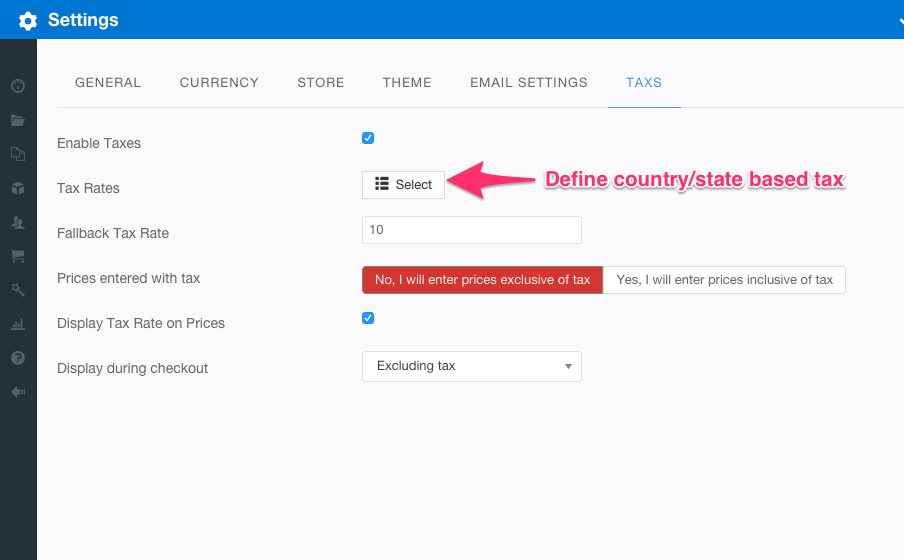The width and height of the screenshot is (904, 560).
Task: Click the Settings gear icon in header
Action: [x=28, y=21]
